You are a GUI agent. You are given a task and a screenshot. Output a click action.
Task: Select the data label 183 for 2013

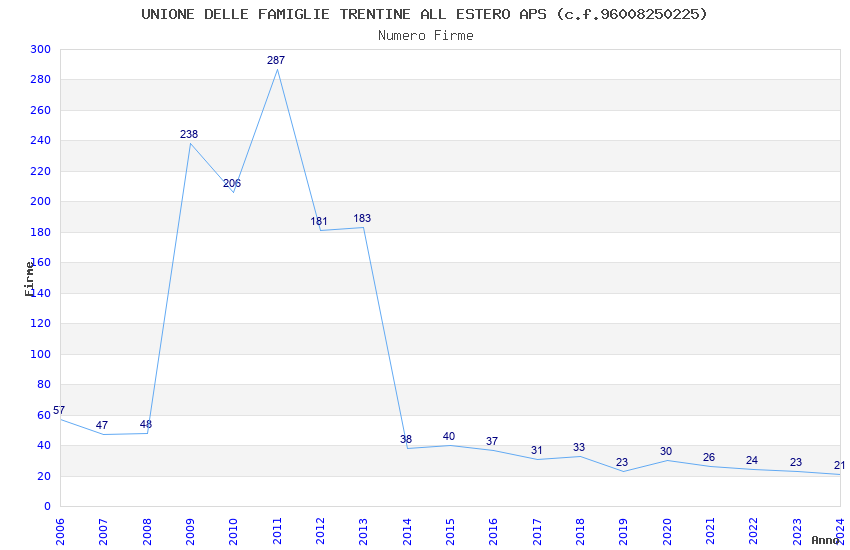tap(362, 218)
